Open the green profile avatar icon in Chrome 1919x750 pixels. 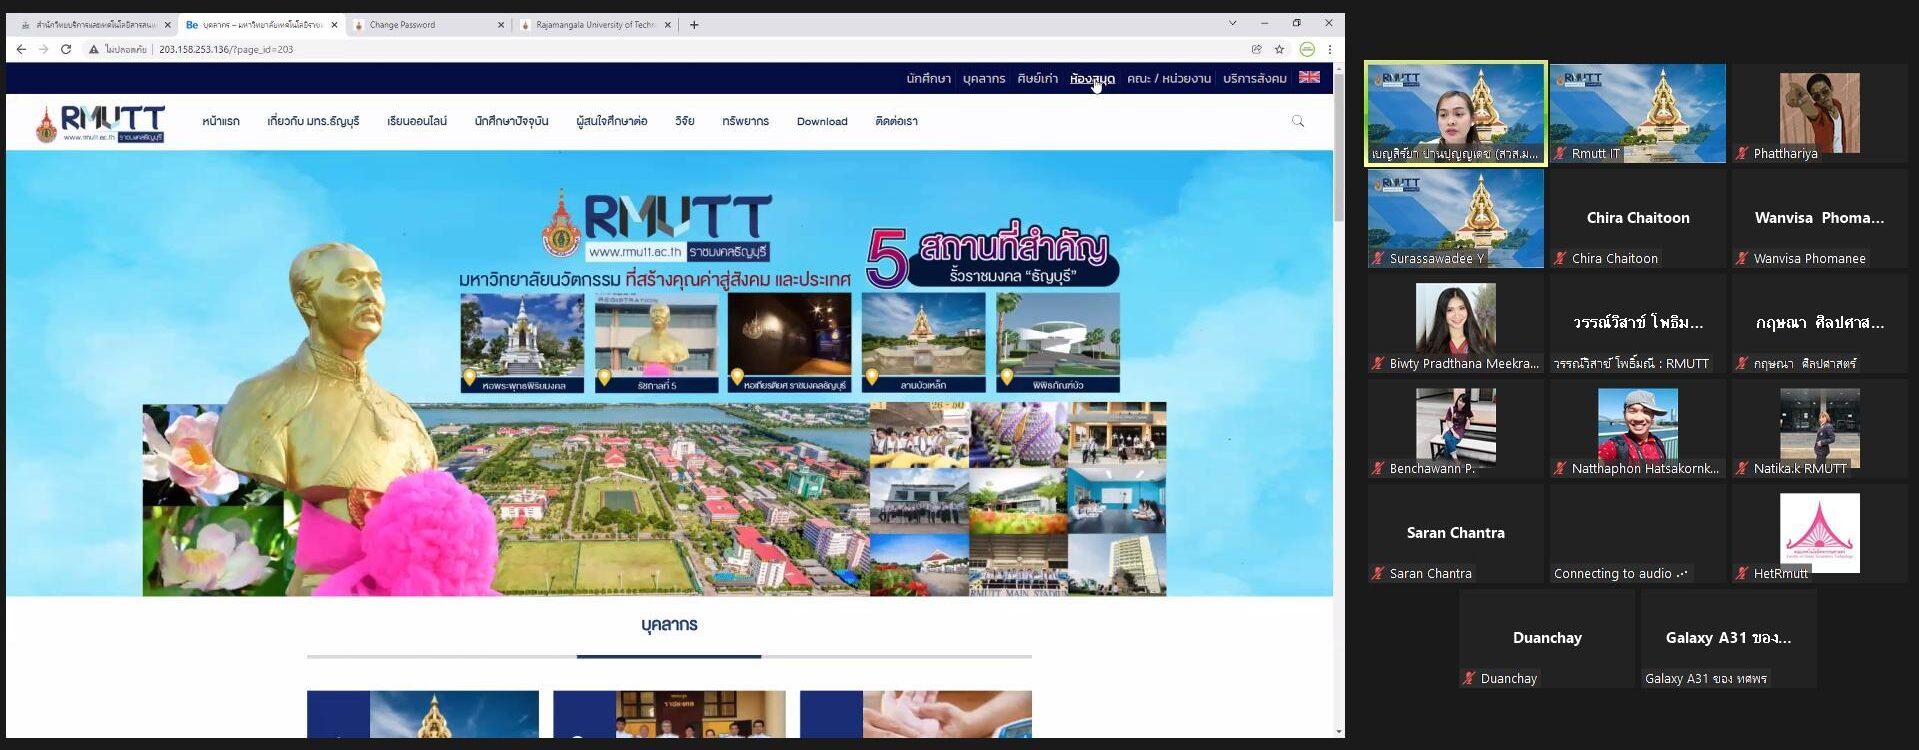tap(1307, 49)
